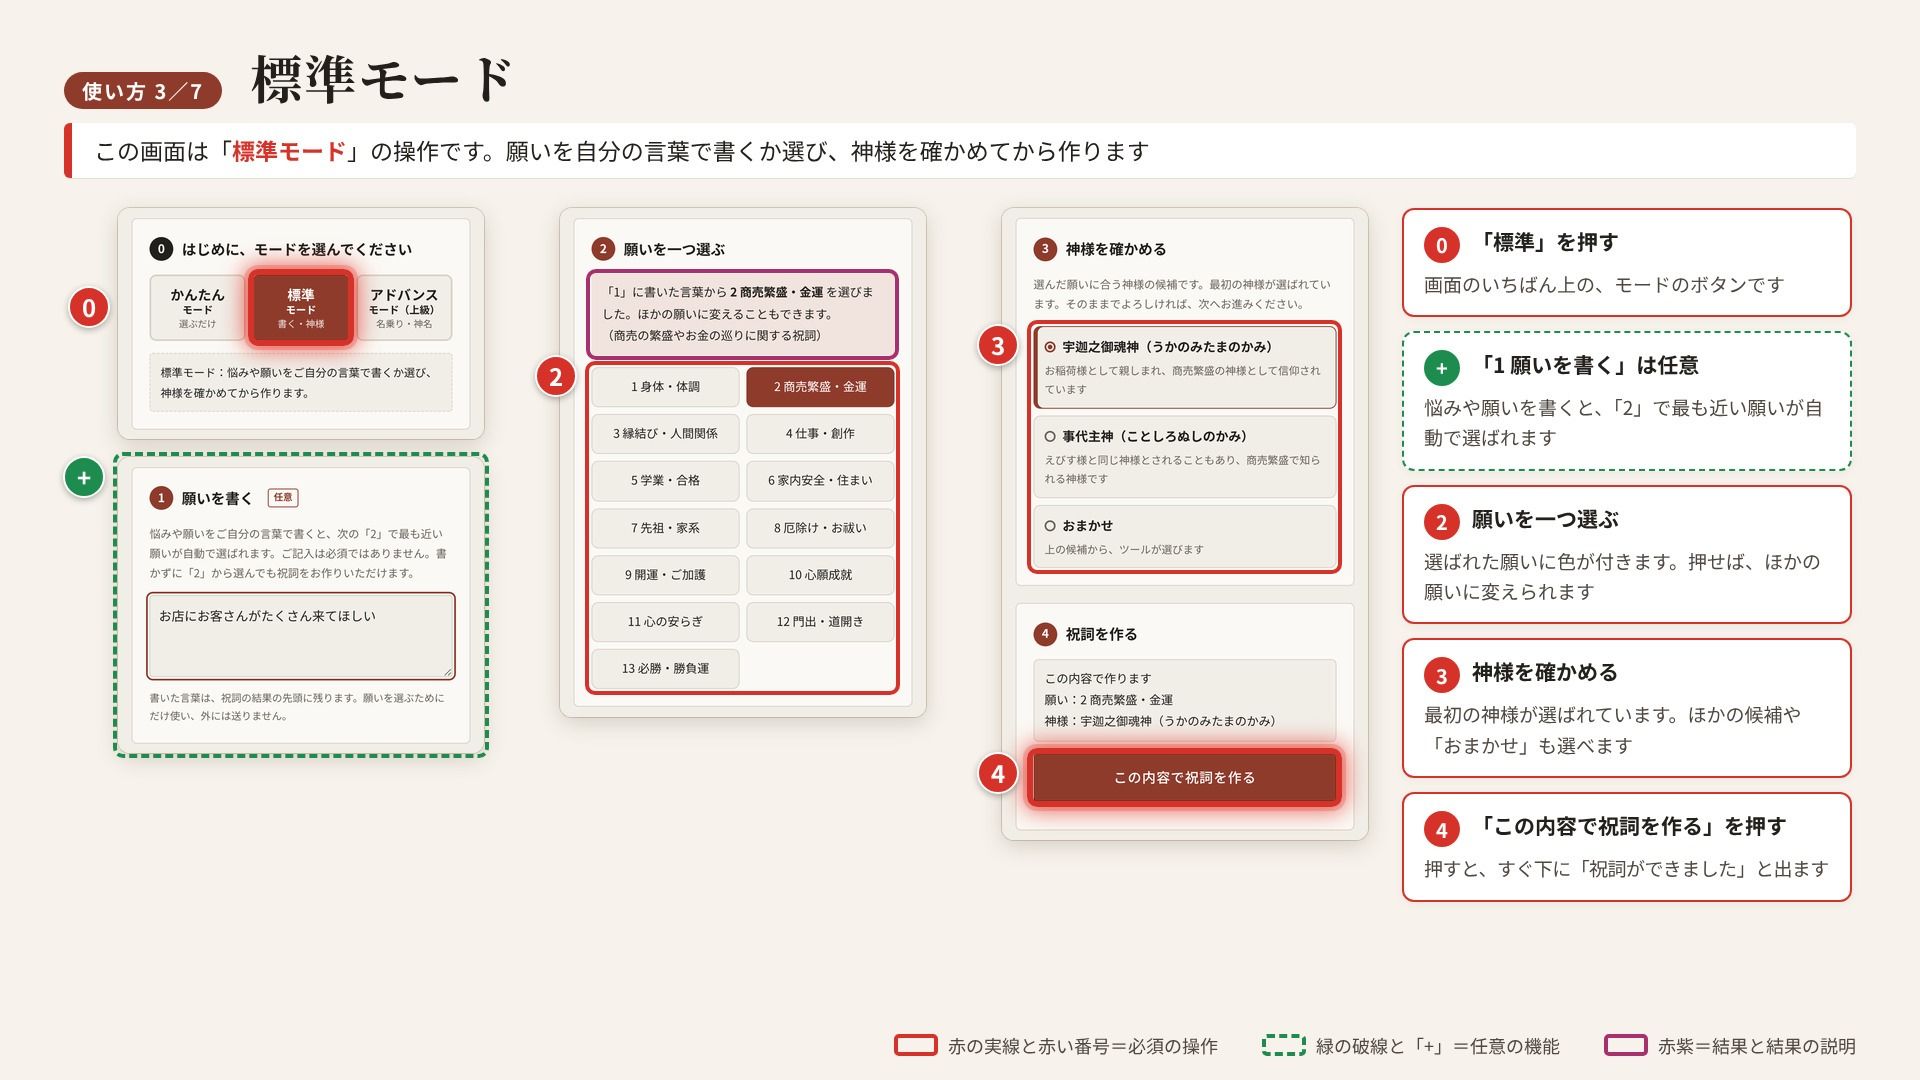1920x1080 pixels.
Task: Choose wish 8 厄除け・お祓い
Action: pos(820,528)
